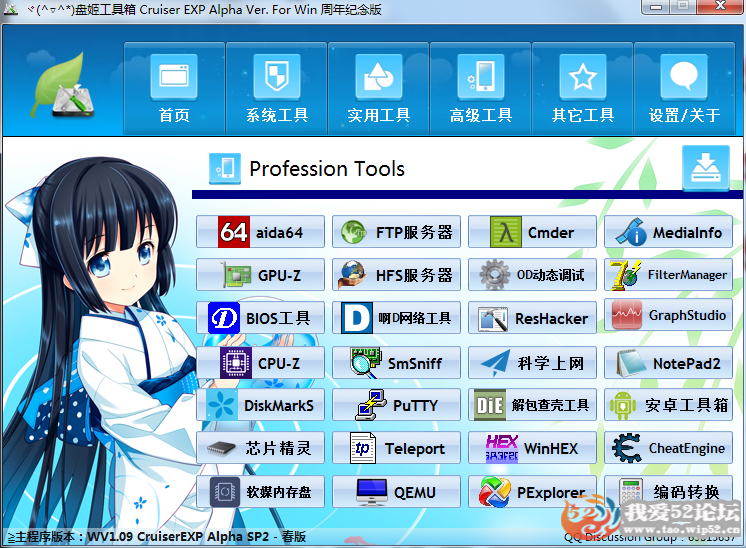Go to 其它工具 tab
The height and width of the screenshot is (548, 746).
click(582, 89)
